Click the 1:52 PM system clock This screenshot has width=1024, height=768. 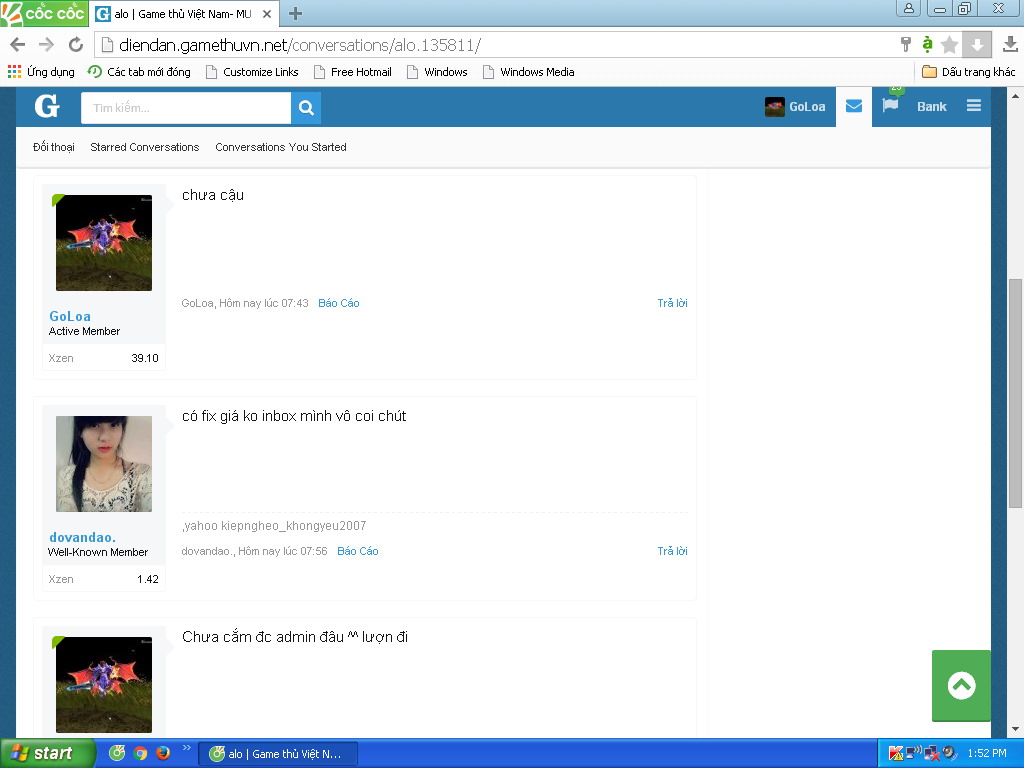(987, 753)
